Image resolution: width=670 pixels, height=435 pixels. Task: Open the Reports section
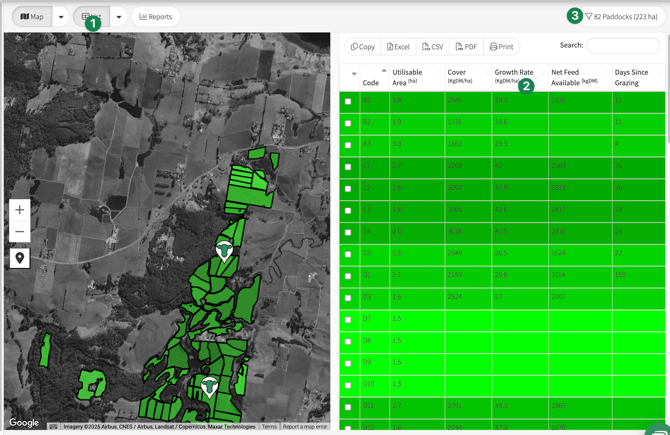coord(156,17)
